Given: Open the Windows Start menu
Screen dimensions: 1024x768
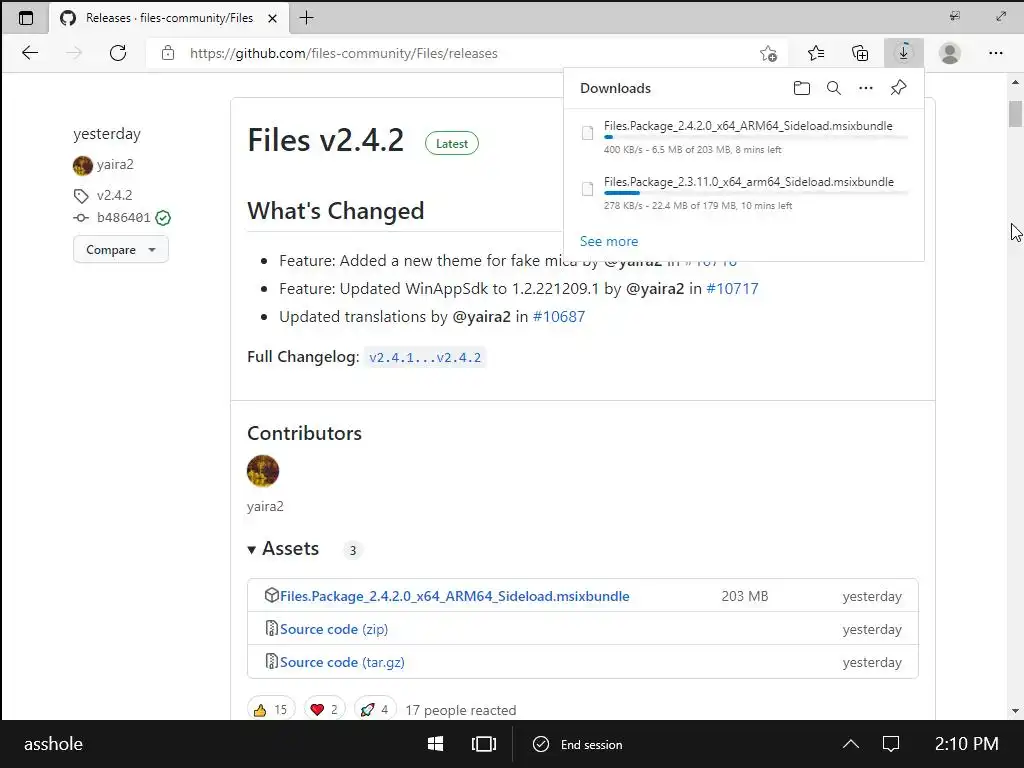Looking at the screenshot, I should point(436,744).
